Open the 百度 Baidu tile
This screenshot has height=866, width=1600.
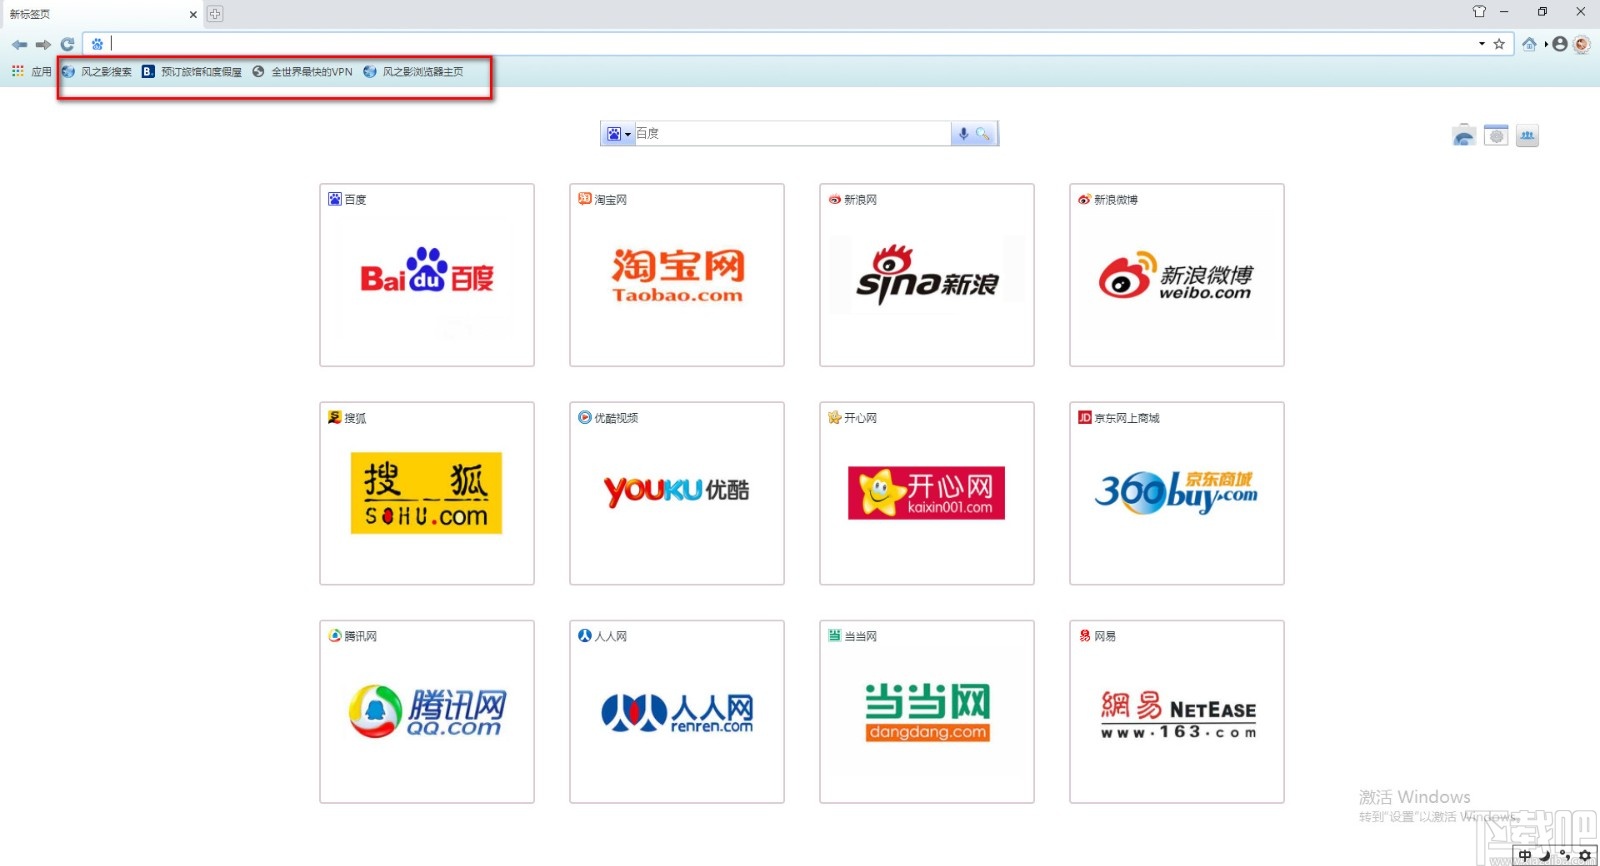coord(427,275)
